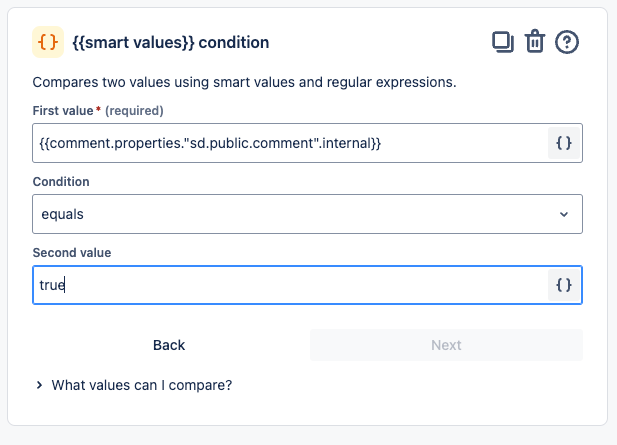Open help via the question mark icon
The image size is (617, 445).
coord(567,42)
